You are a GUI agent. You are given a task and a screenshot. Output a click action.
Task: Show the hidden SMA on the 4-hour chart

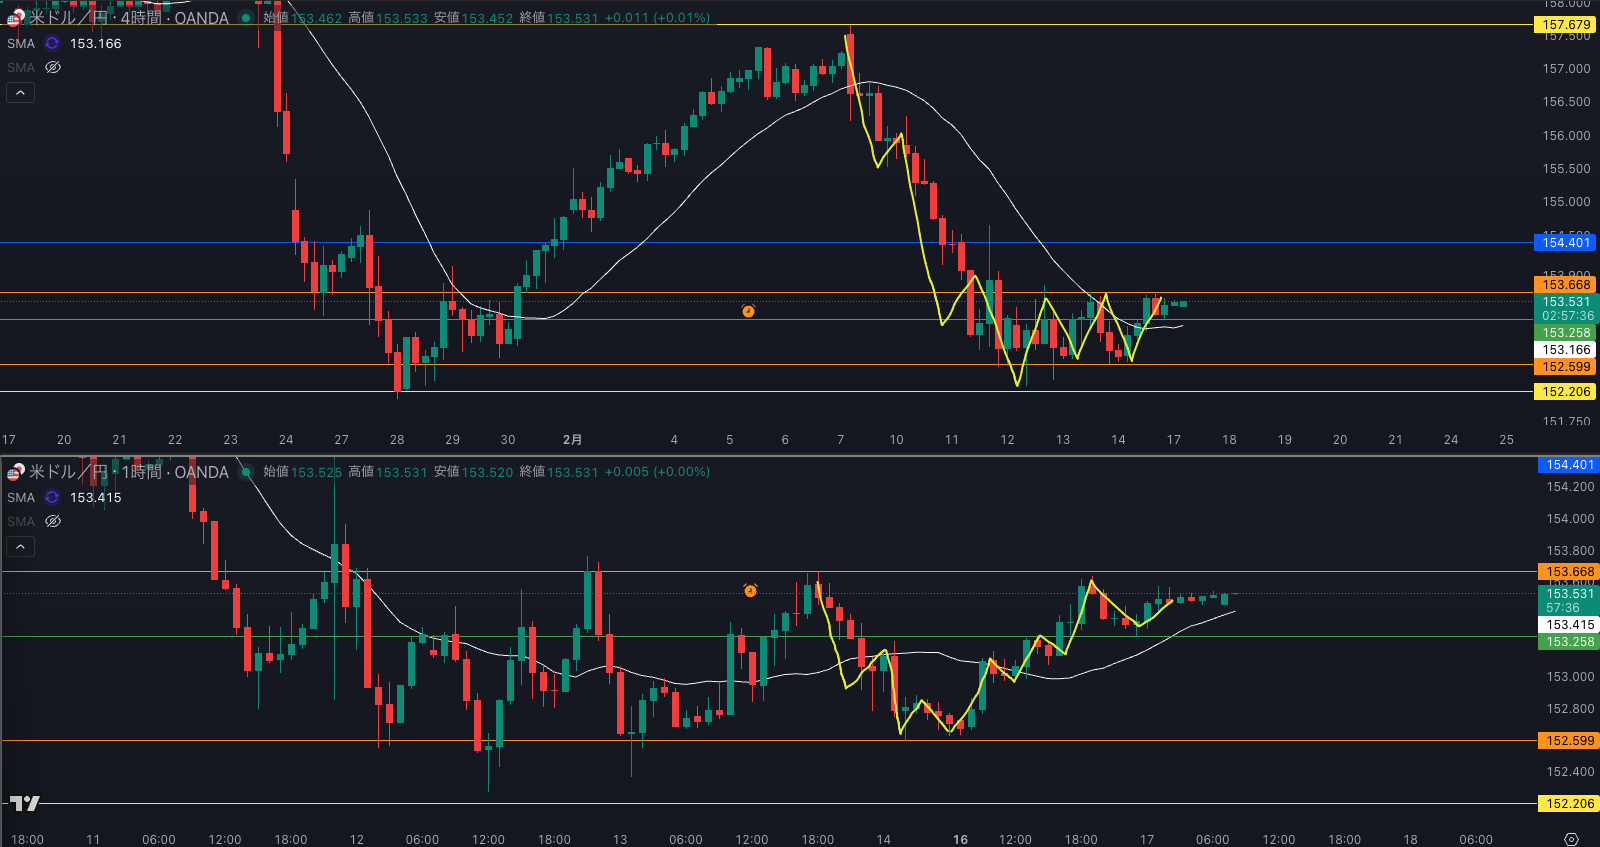(x=53, y=68)
